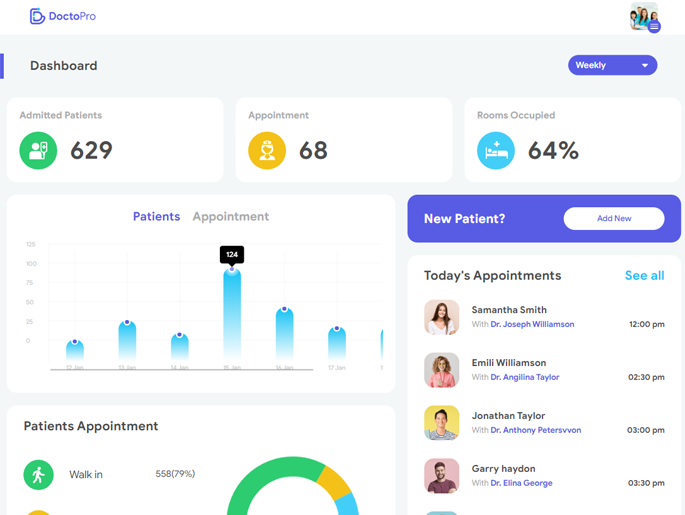Screen dimensions: 685x515
Task: Click the Patients Appointment heading
Action: point(91,426)
